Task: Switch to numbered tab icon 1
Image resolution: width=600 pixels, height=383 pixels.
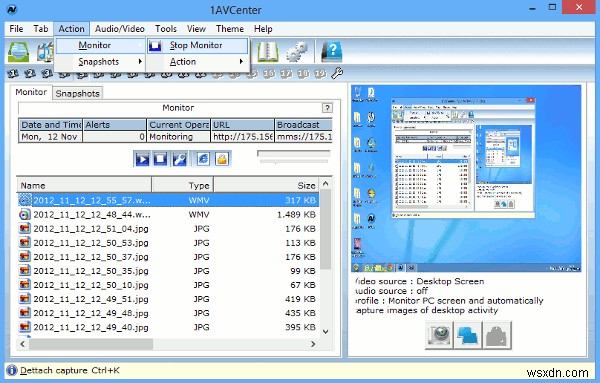Action: coord(13,73)
